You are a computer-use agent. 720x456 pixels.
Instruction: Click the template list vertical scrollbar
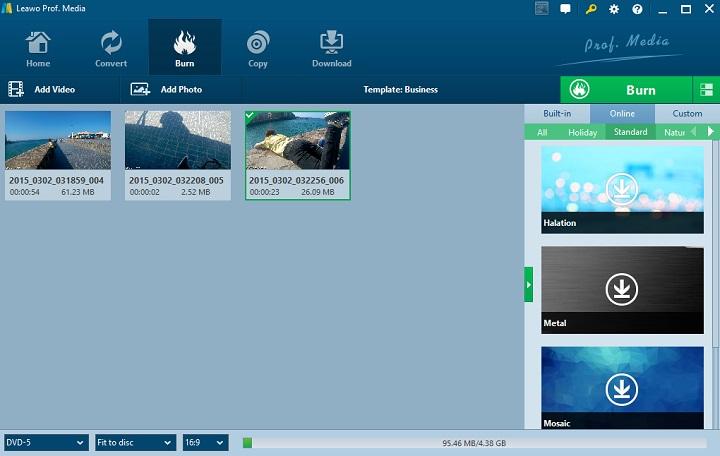[x=715, y=243]
